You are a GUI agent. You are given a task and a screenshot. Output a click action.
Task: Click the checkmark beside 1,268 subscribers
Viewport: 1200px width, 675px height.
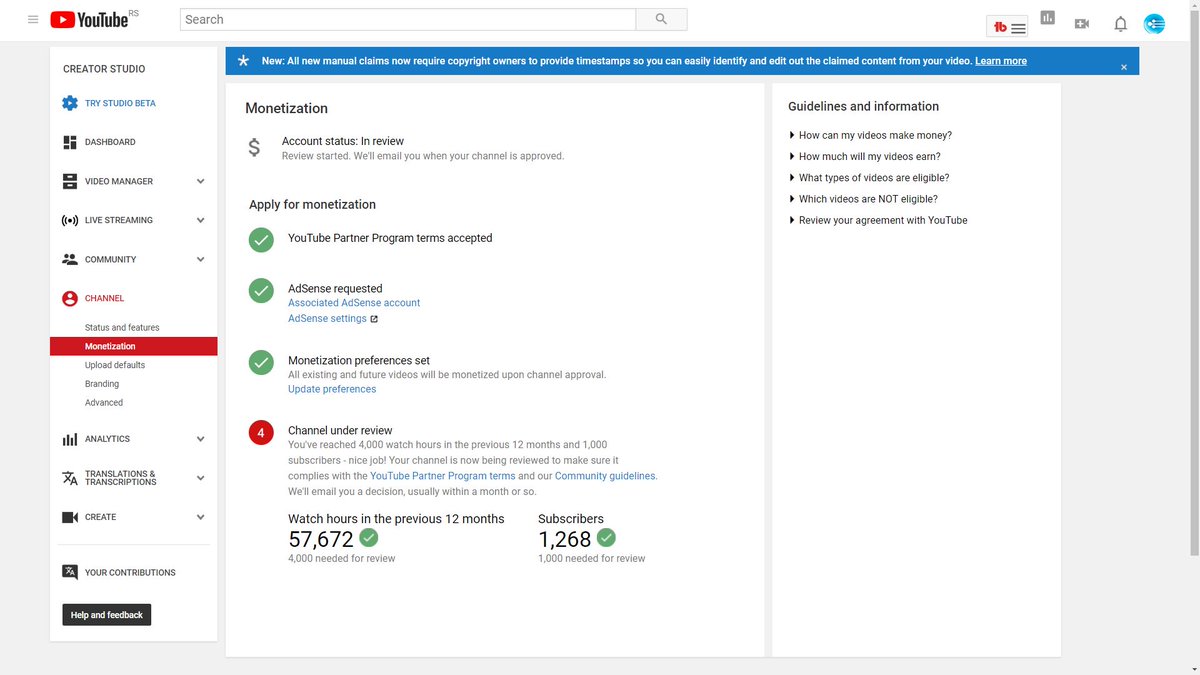point(606,538)
